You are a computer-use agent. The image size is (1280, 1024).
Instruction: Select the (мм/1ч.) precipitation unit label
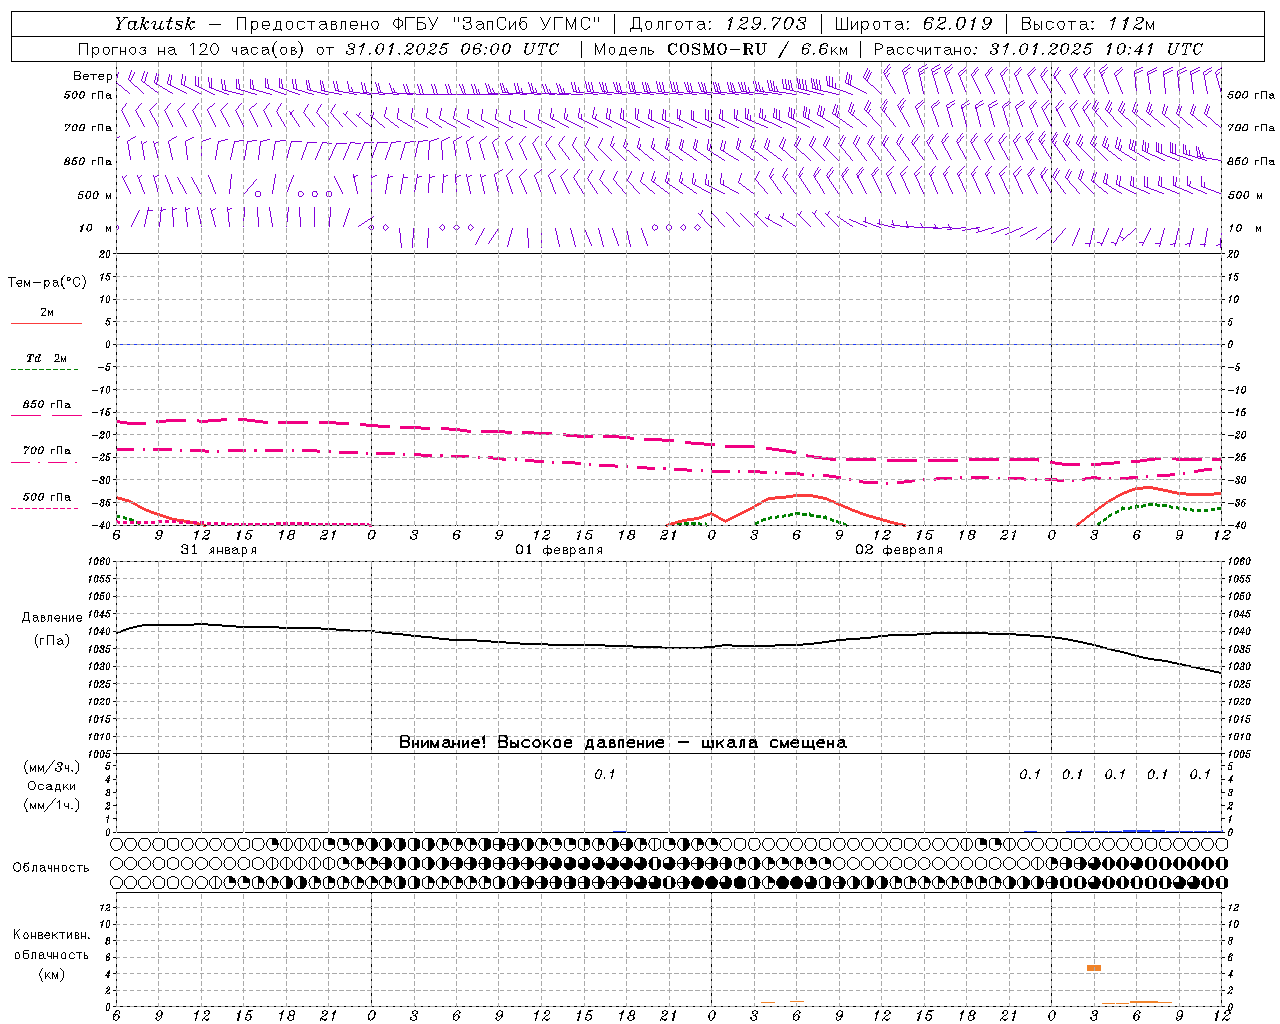(52, 805)
